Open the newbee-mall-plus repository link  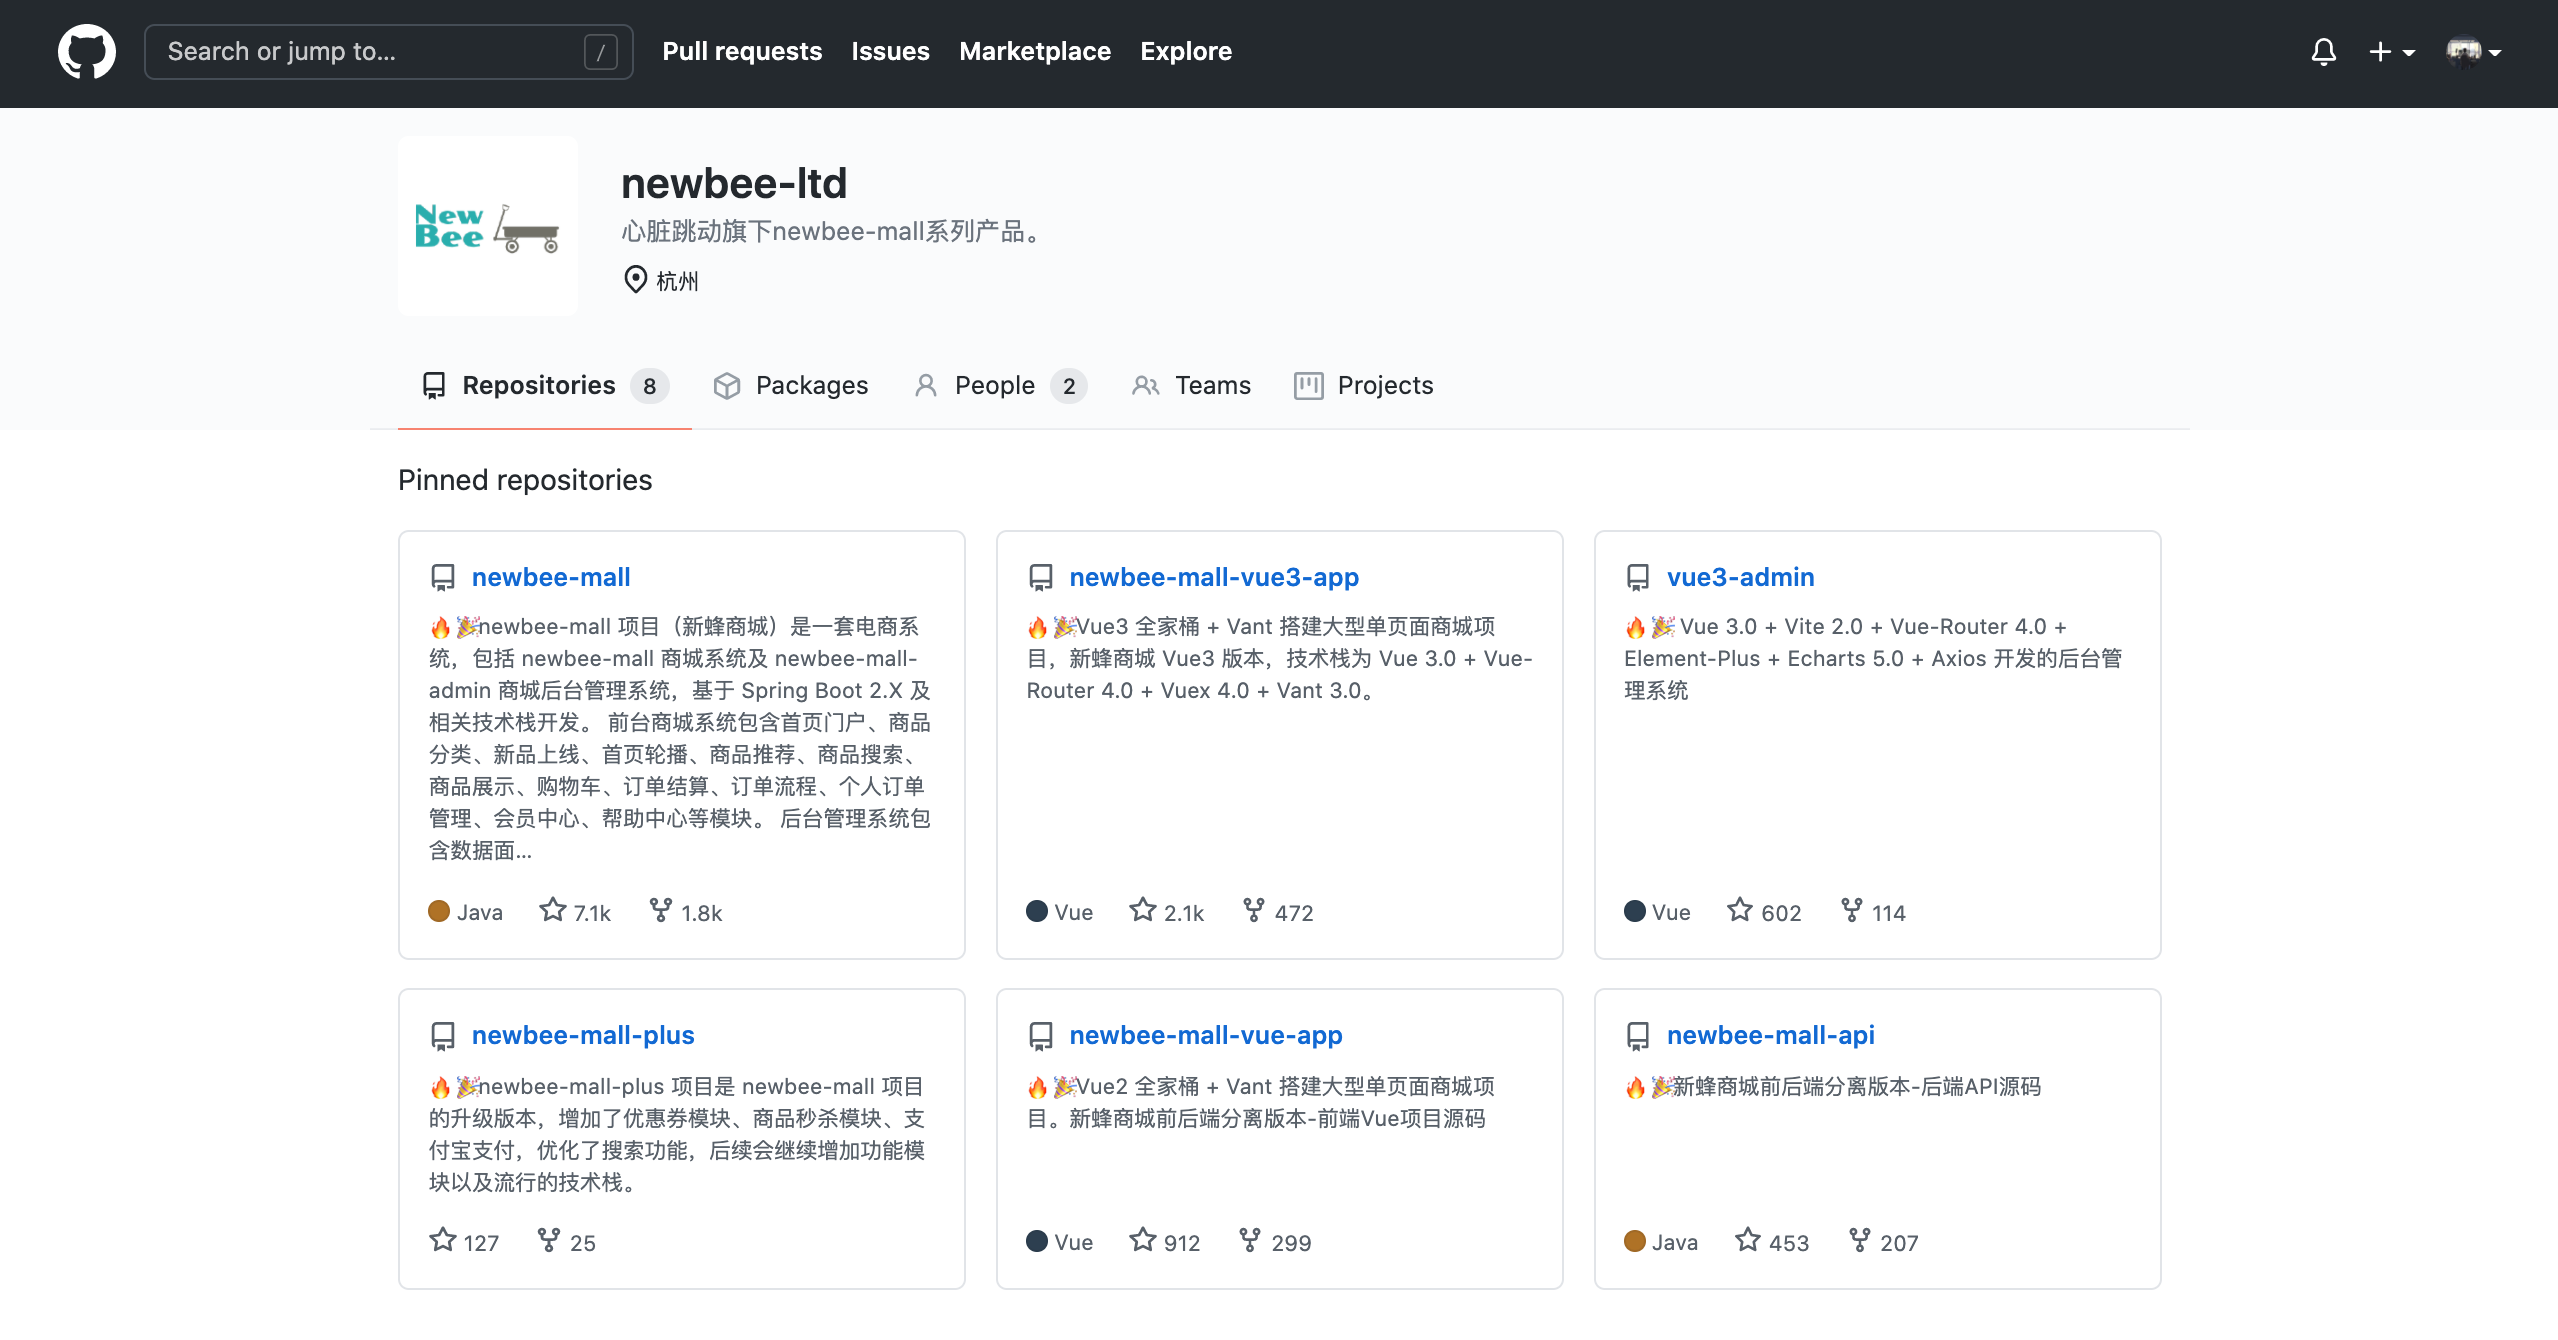click(583, 1035)
